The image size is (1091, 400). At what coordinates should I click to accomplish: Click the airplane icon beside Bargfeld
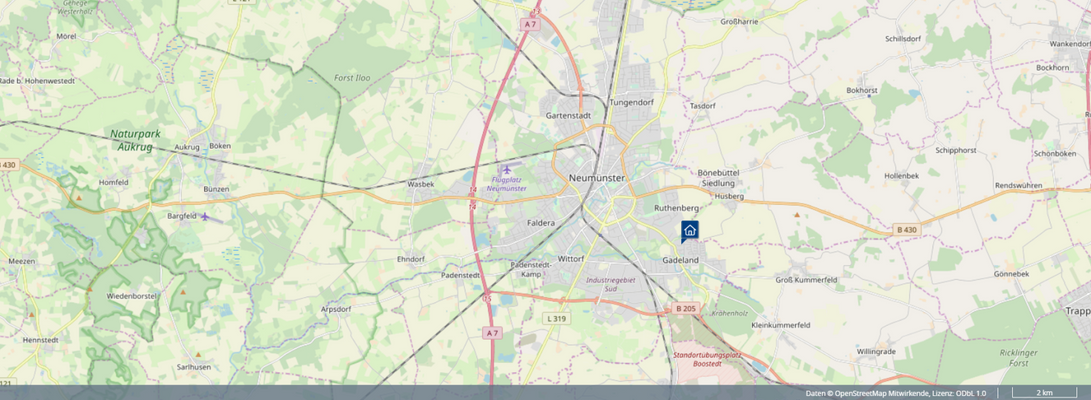(205, 216)
